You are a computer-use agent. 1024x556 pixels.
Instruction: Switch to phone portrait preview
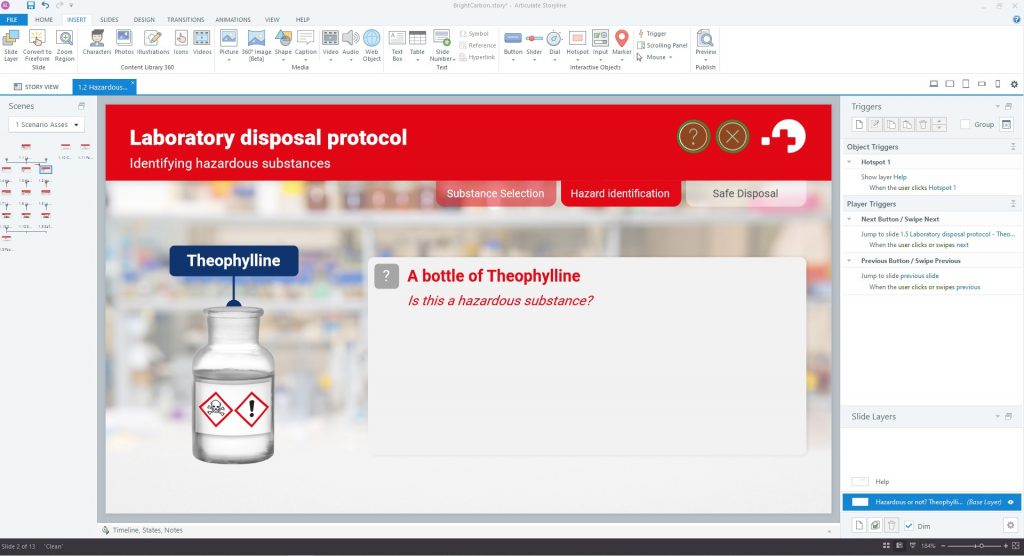click(997, 84)
